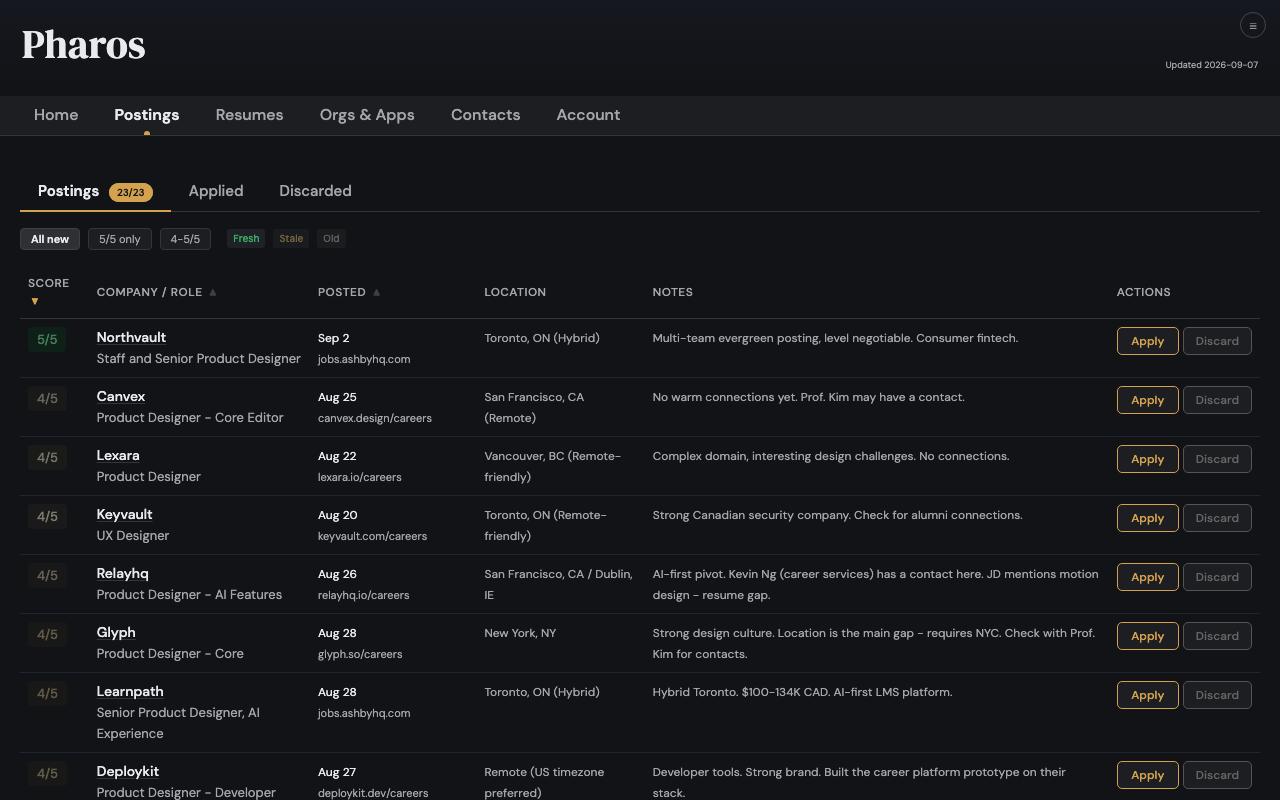
Task: Filter to 4–5/5 postings
Action: [x=185, y=239]
